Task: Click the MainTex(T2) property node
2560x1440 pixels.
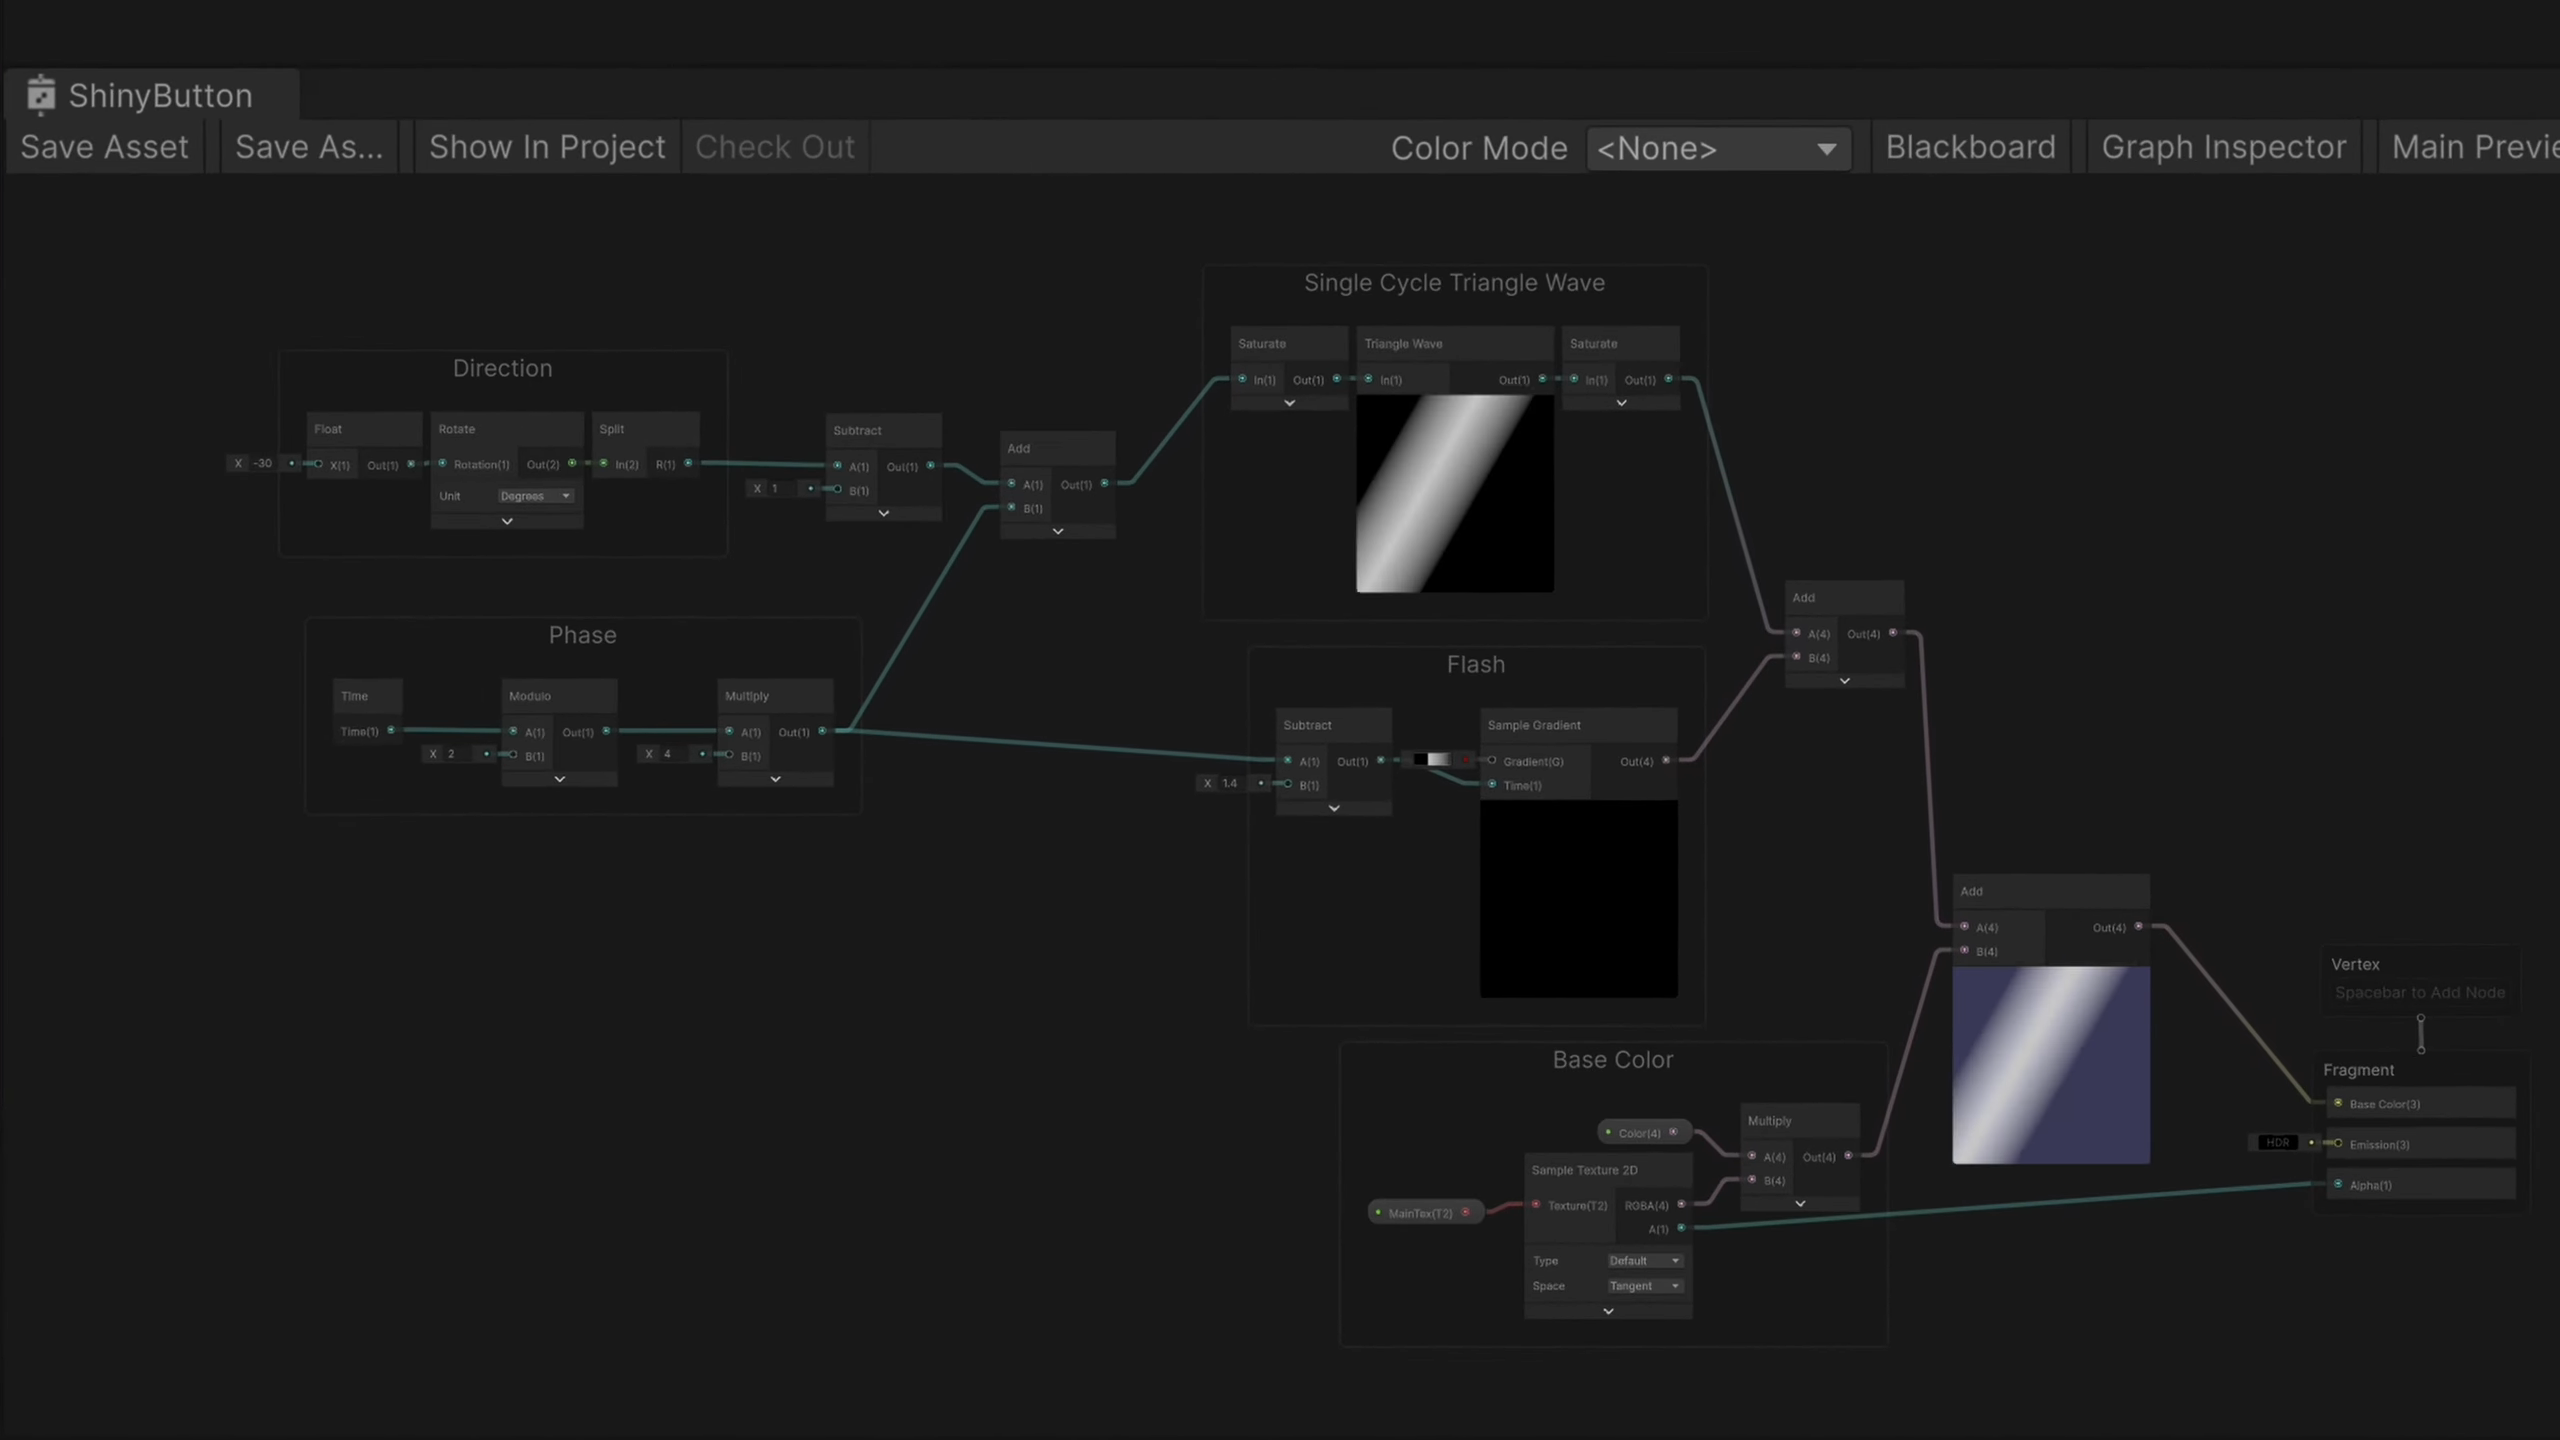Action: point(1422,1213)
